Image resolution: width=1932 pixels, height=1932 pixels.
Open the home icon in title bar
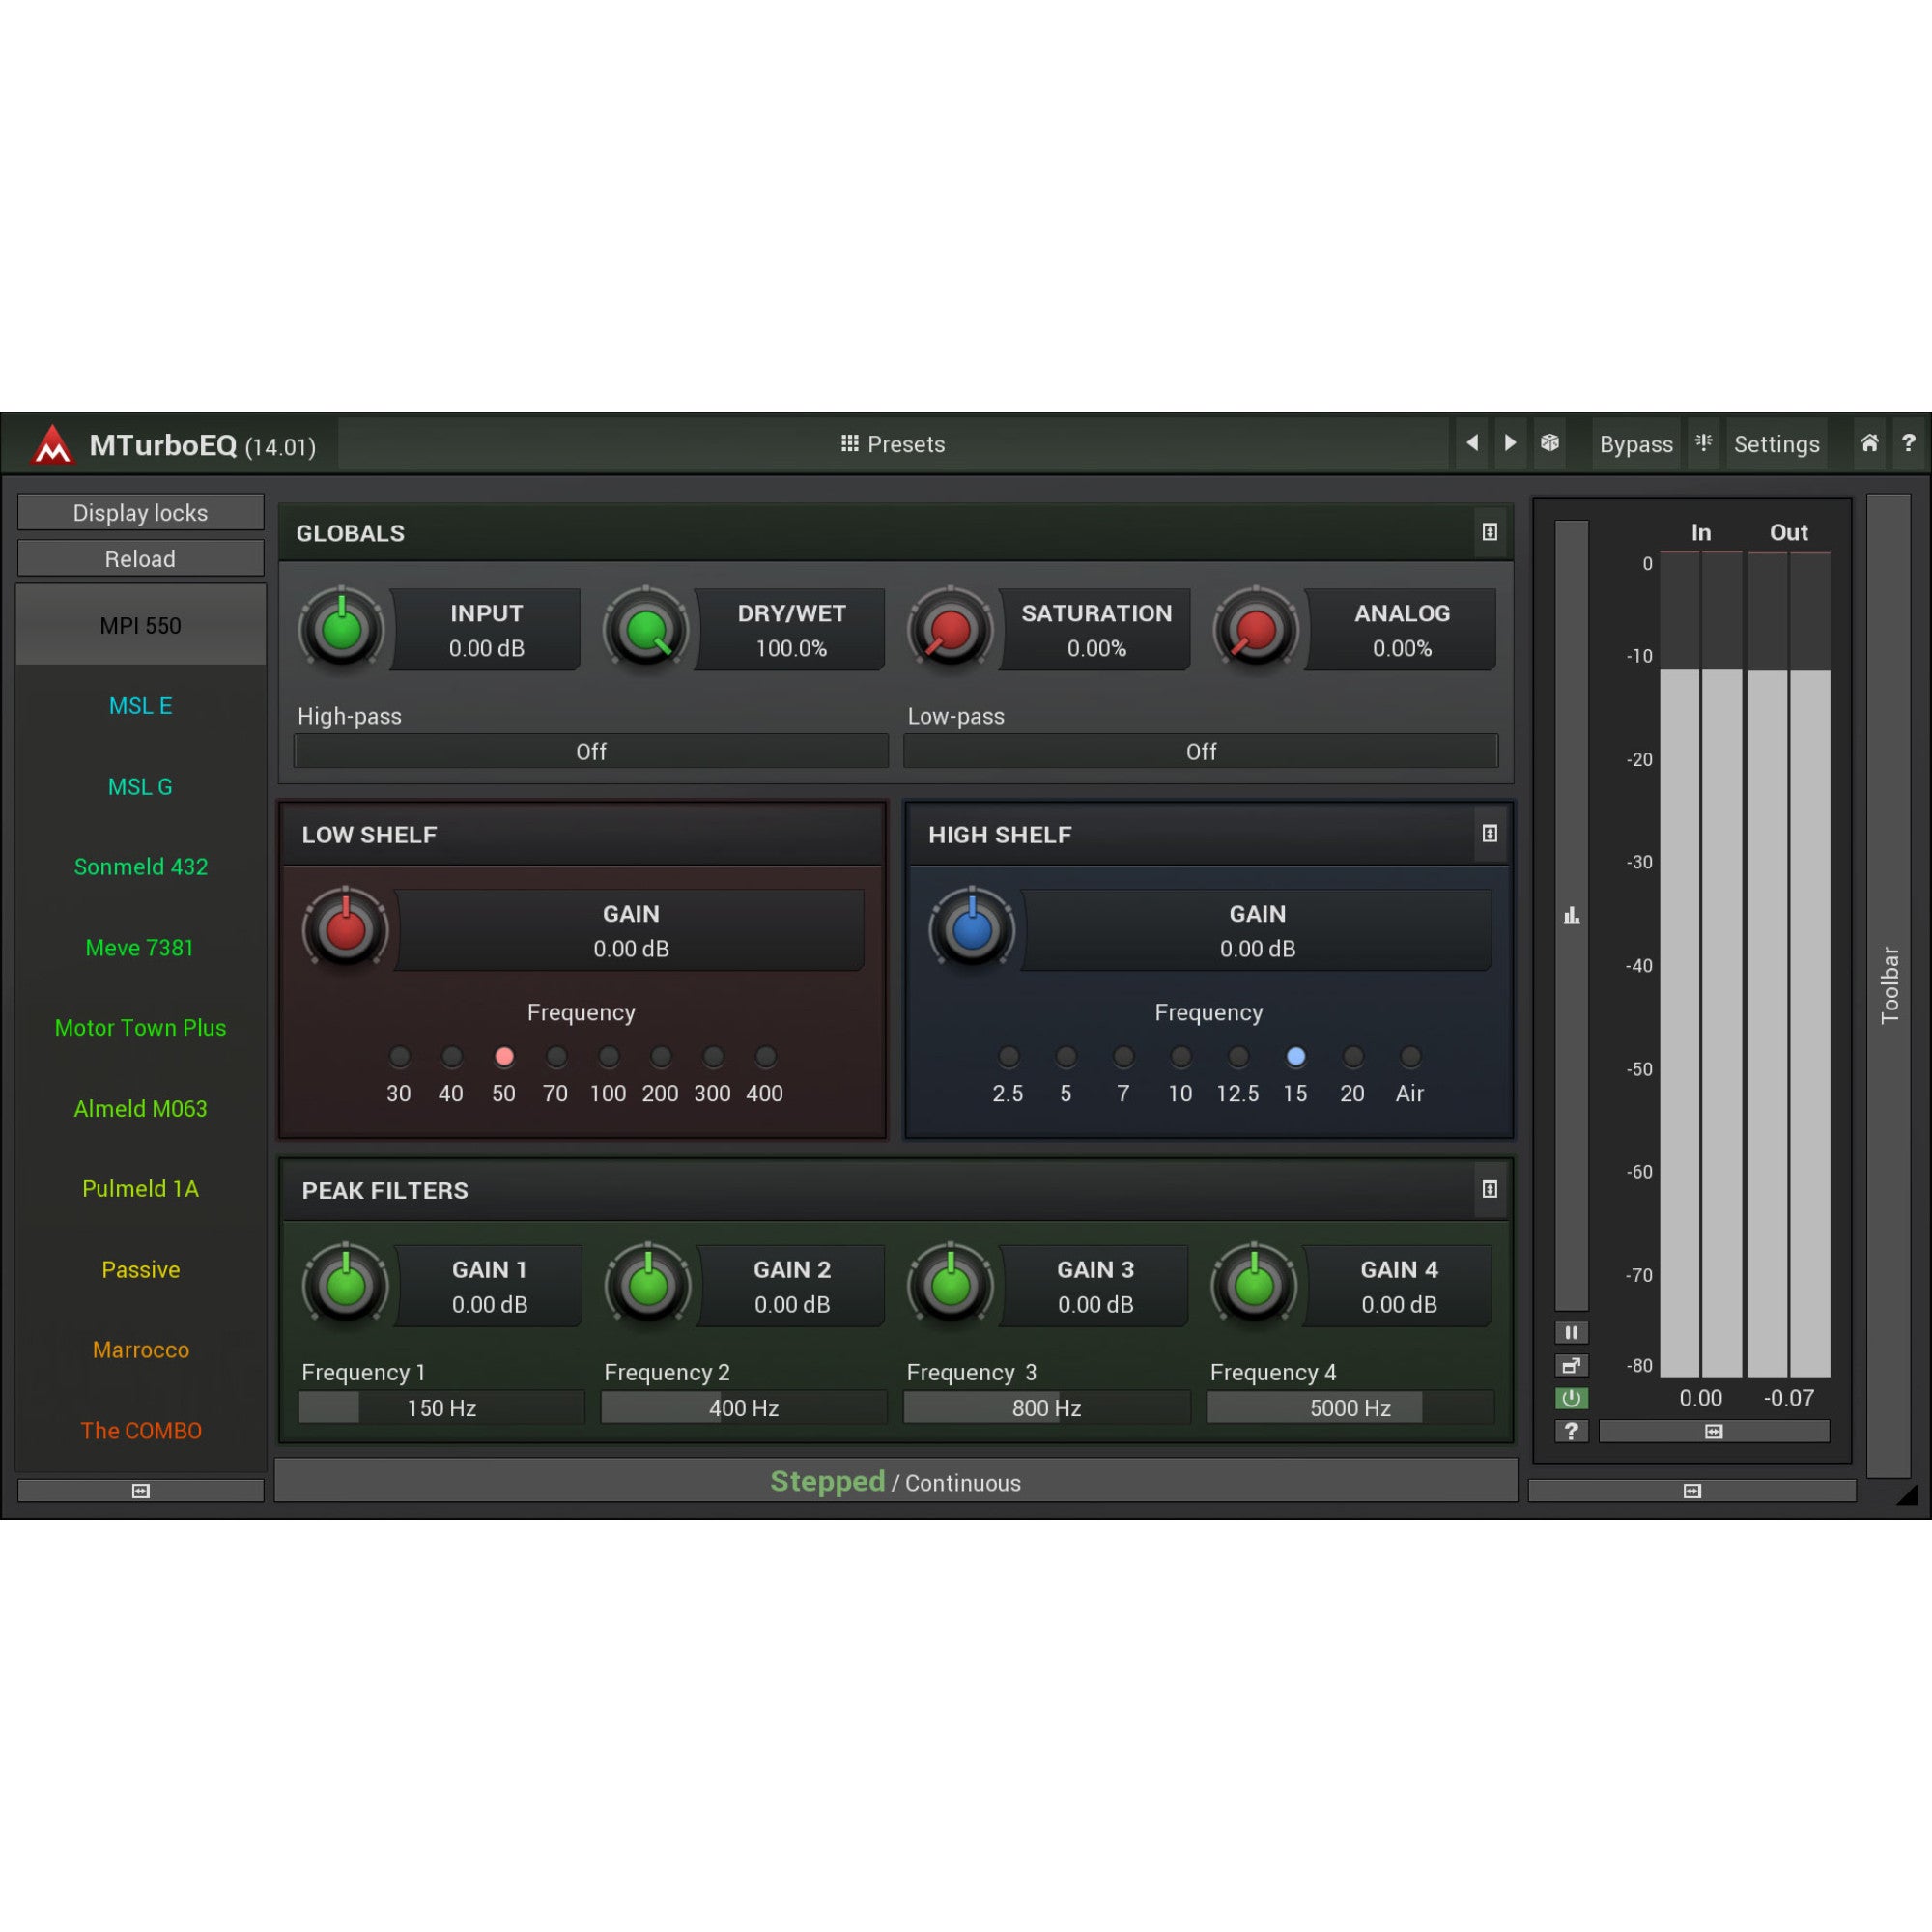[x=1869, y=443]
